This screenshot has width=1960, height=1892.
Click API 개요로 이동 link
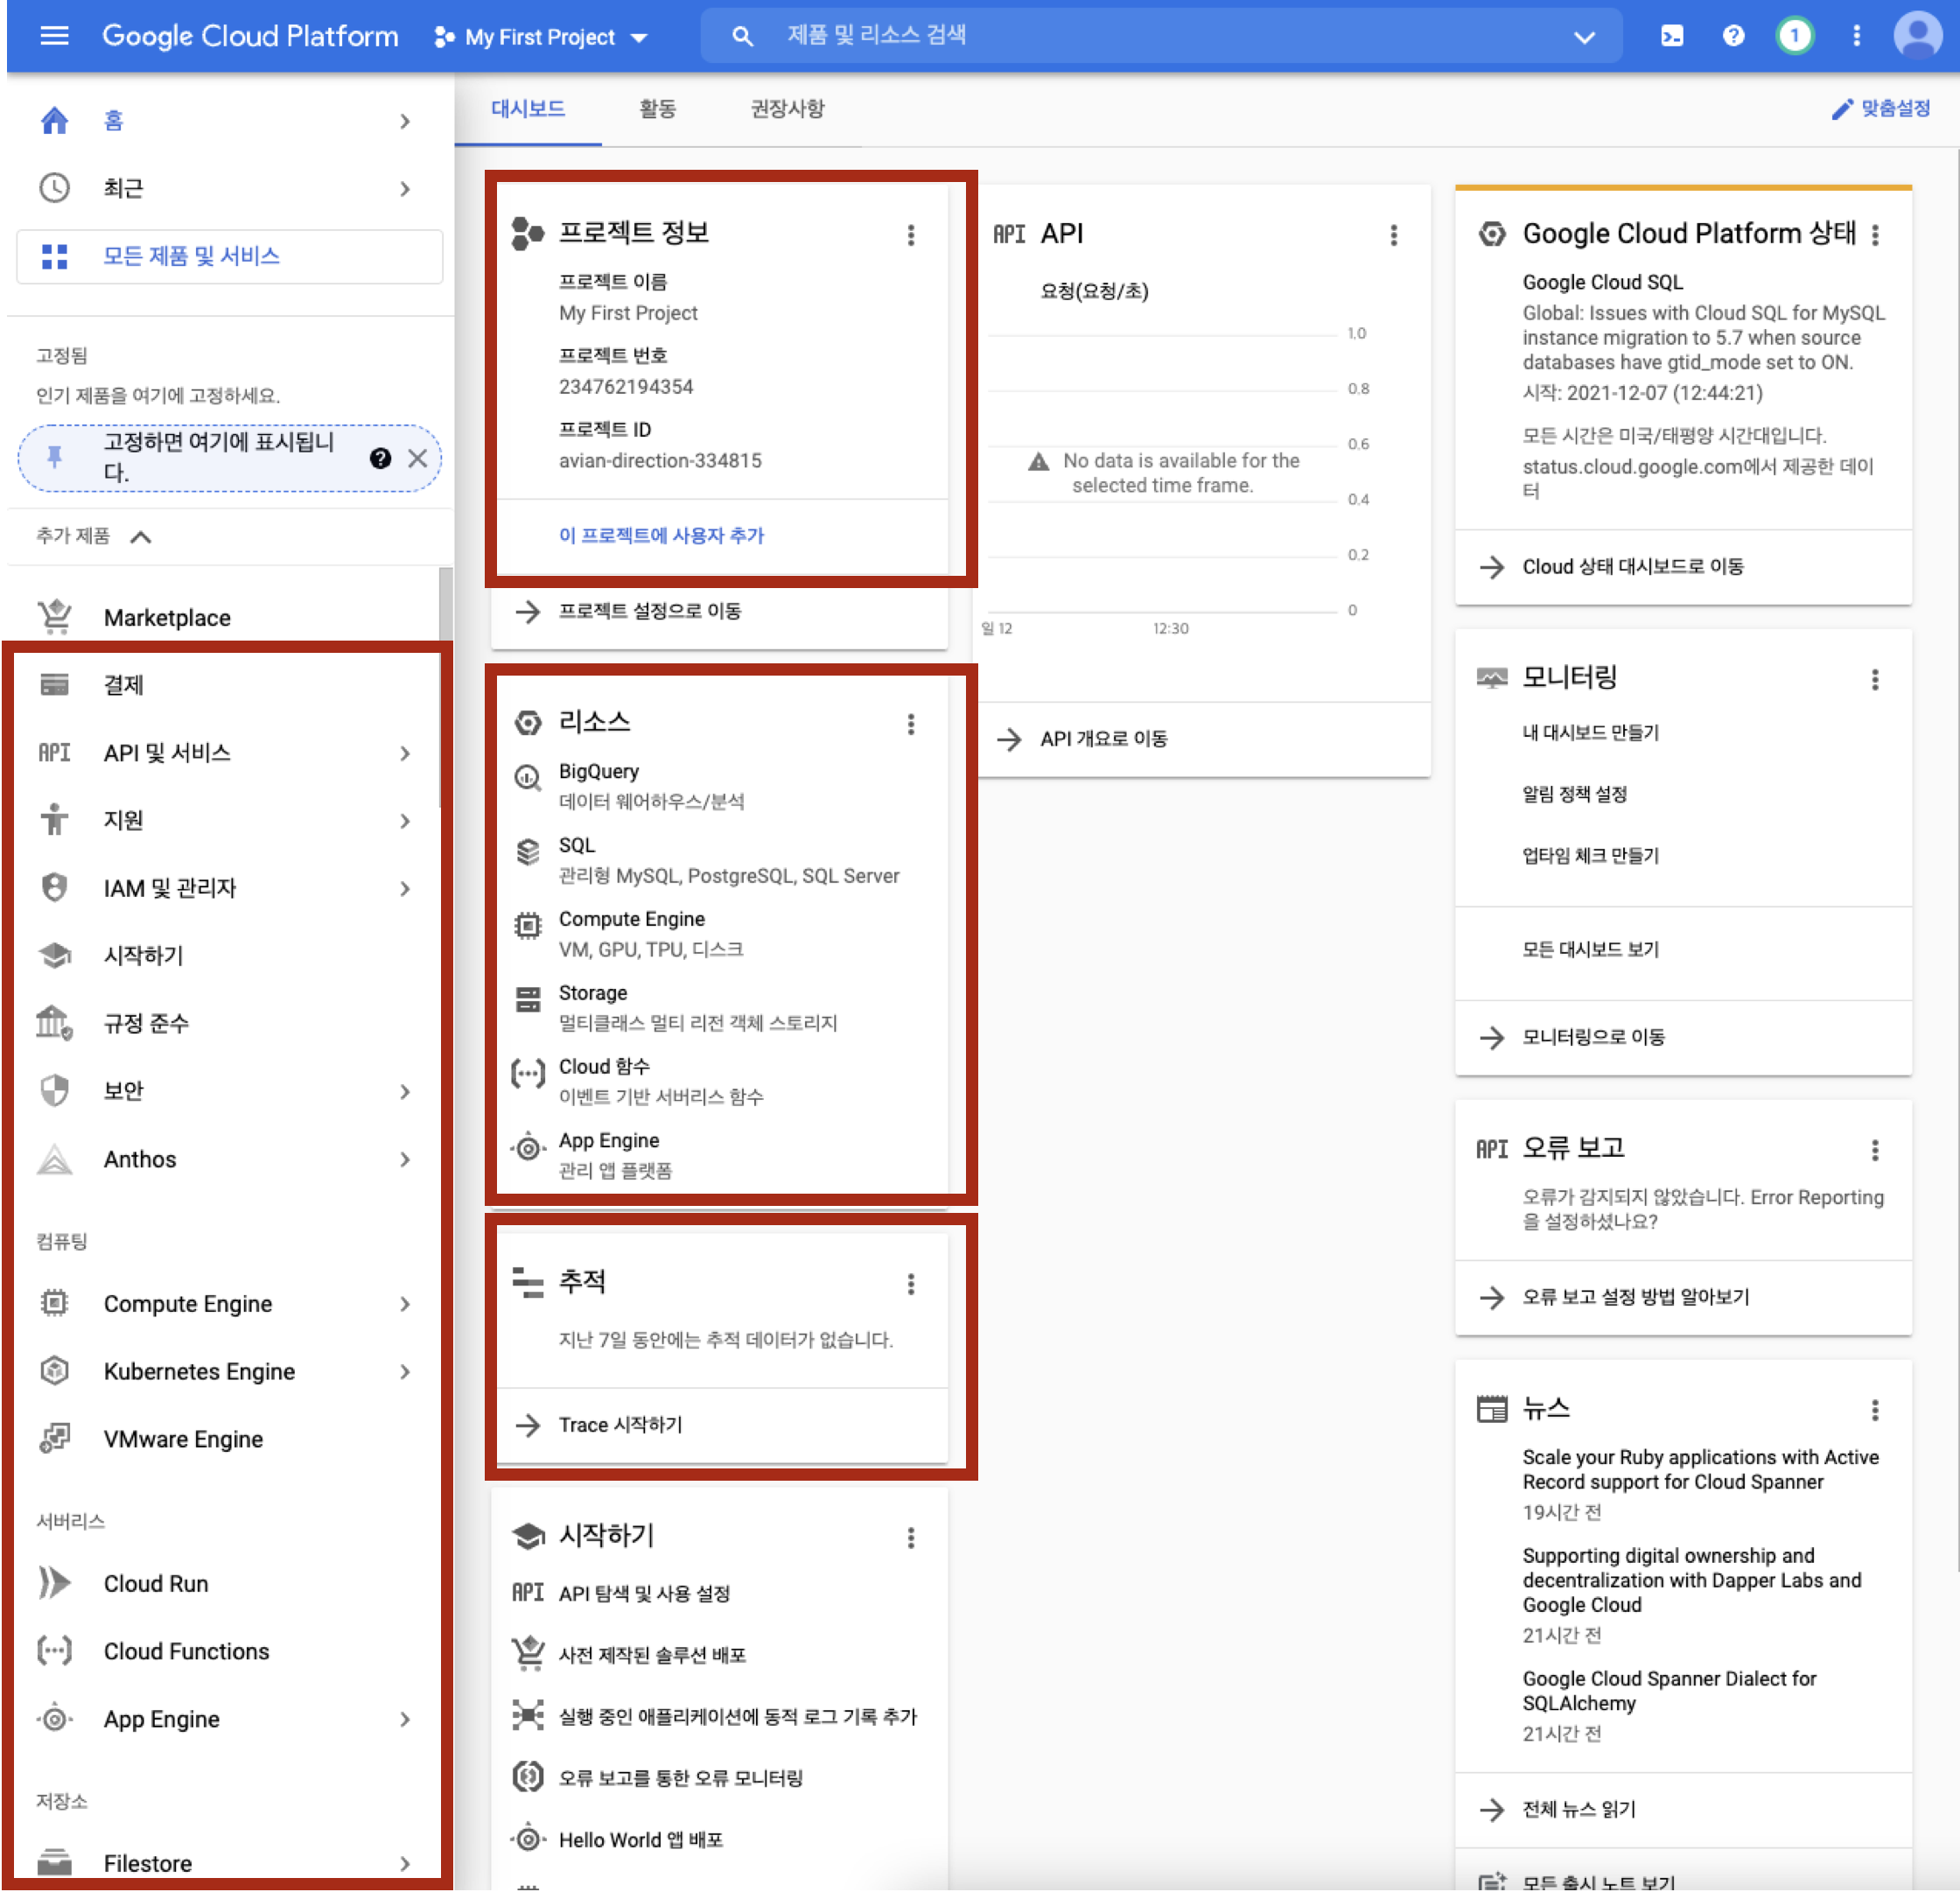tap(1103, 738)
